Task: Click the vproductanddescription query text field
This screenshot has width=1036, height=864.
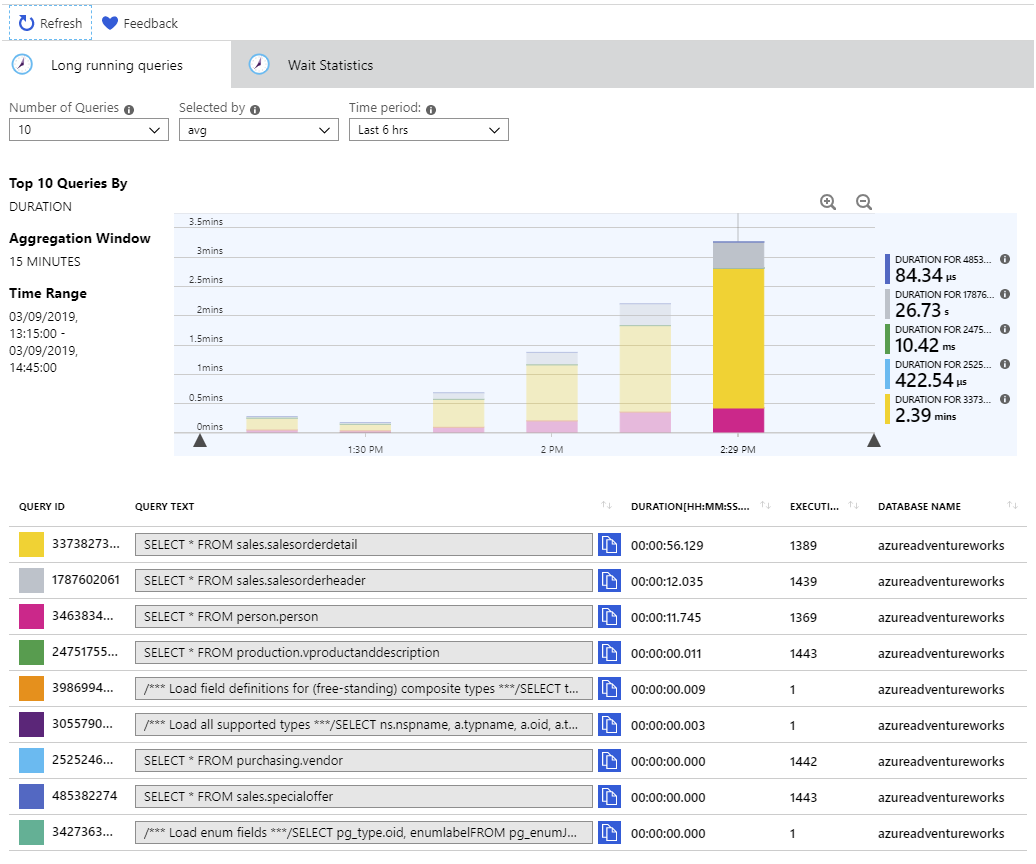Action: click(x=363, y=653)
